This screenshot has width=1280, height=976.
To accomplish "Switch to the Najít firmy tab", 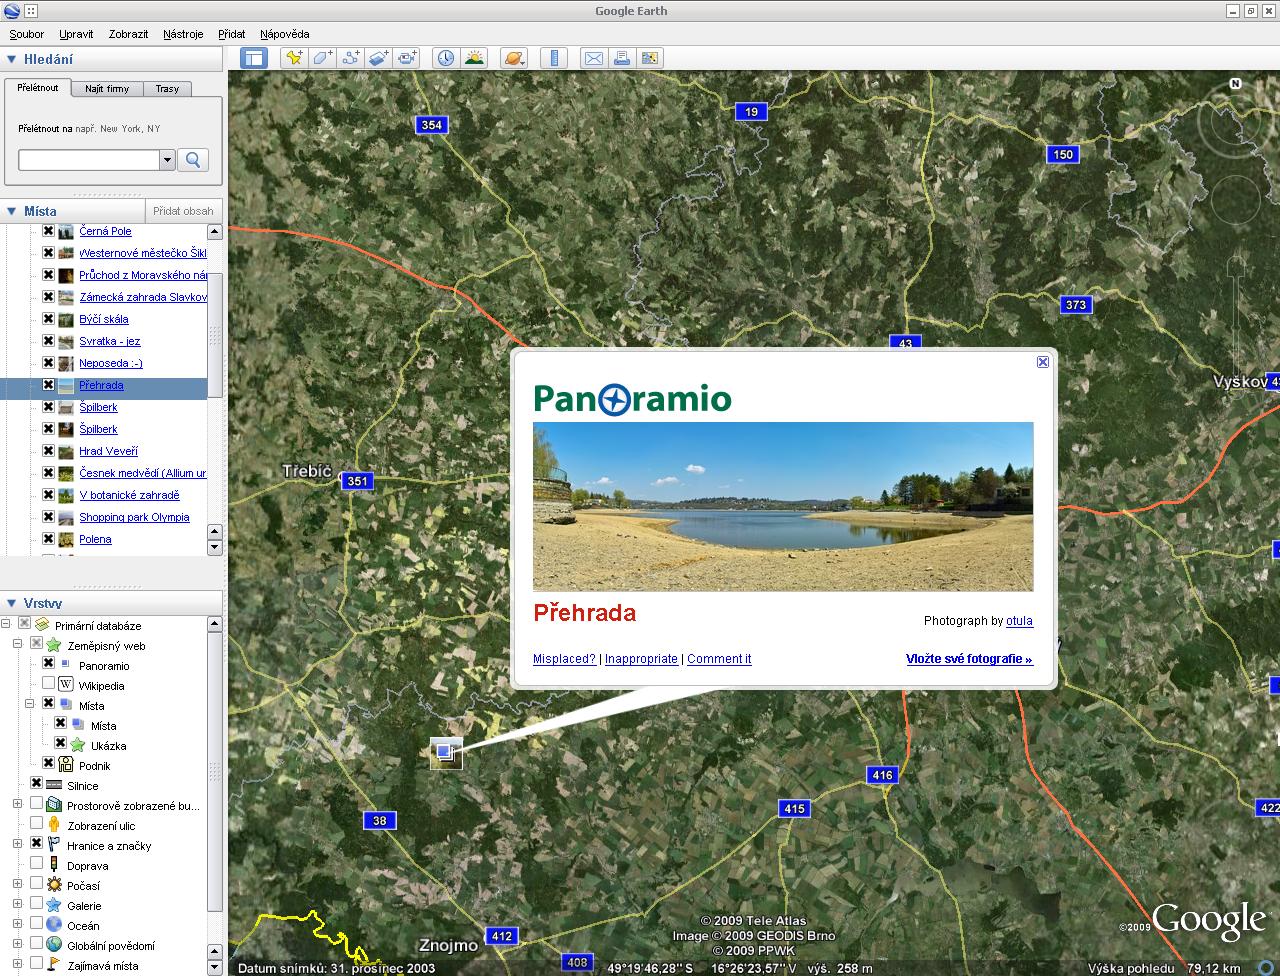I will (x=107, y=89).
